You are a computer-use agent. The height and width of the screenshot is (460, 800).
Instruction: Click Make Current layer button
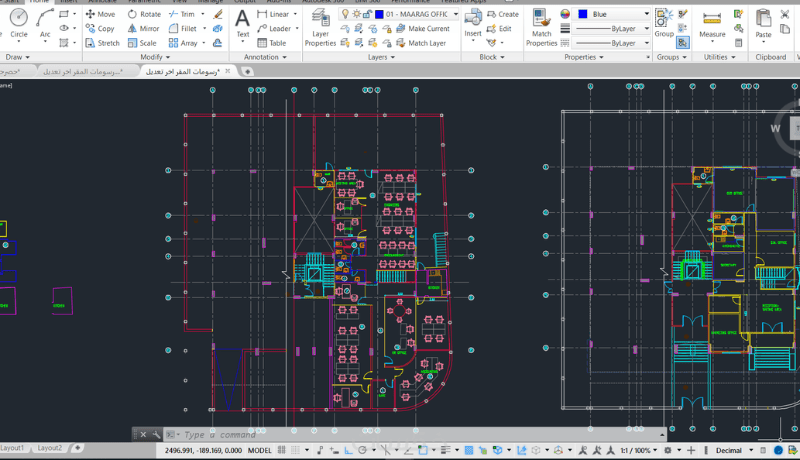423,29
